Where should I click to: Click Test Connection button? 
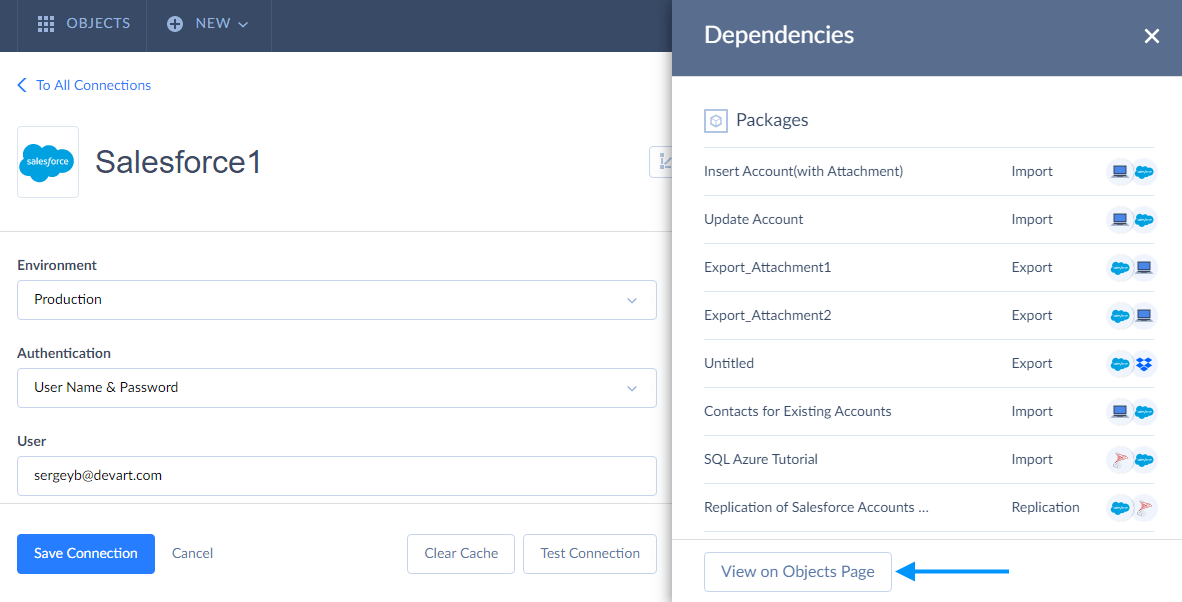pyautogui.click(x=589, y=554)
